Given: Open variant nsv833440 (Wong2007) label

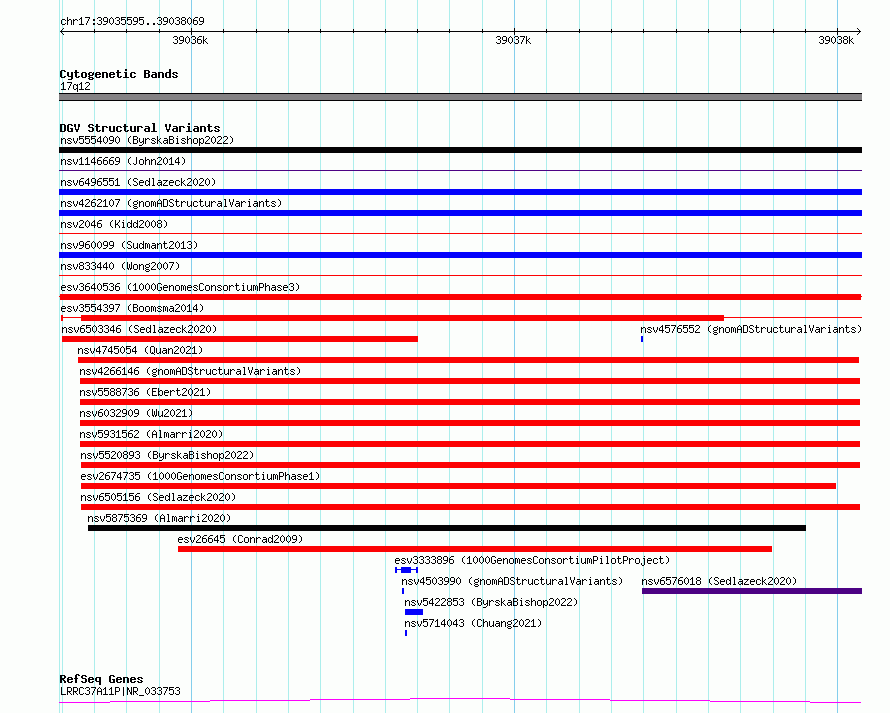Looking at the screenshot, I should [x=120, y=266].
